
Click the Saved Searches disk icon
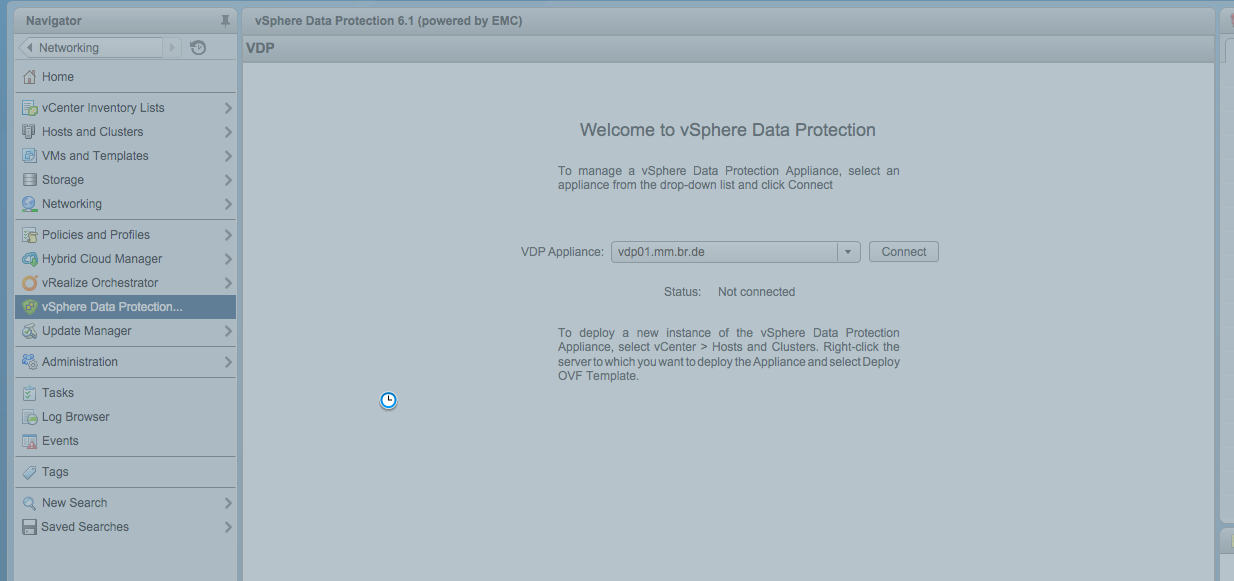30,527
